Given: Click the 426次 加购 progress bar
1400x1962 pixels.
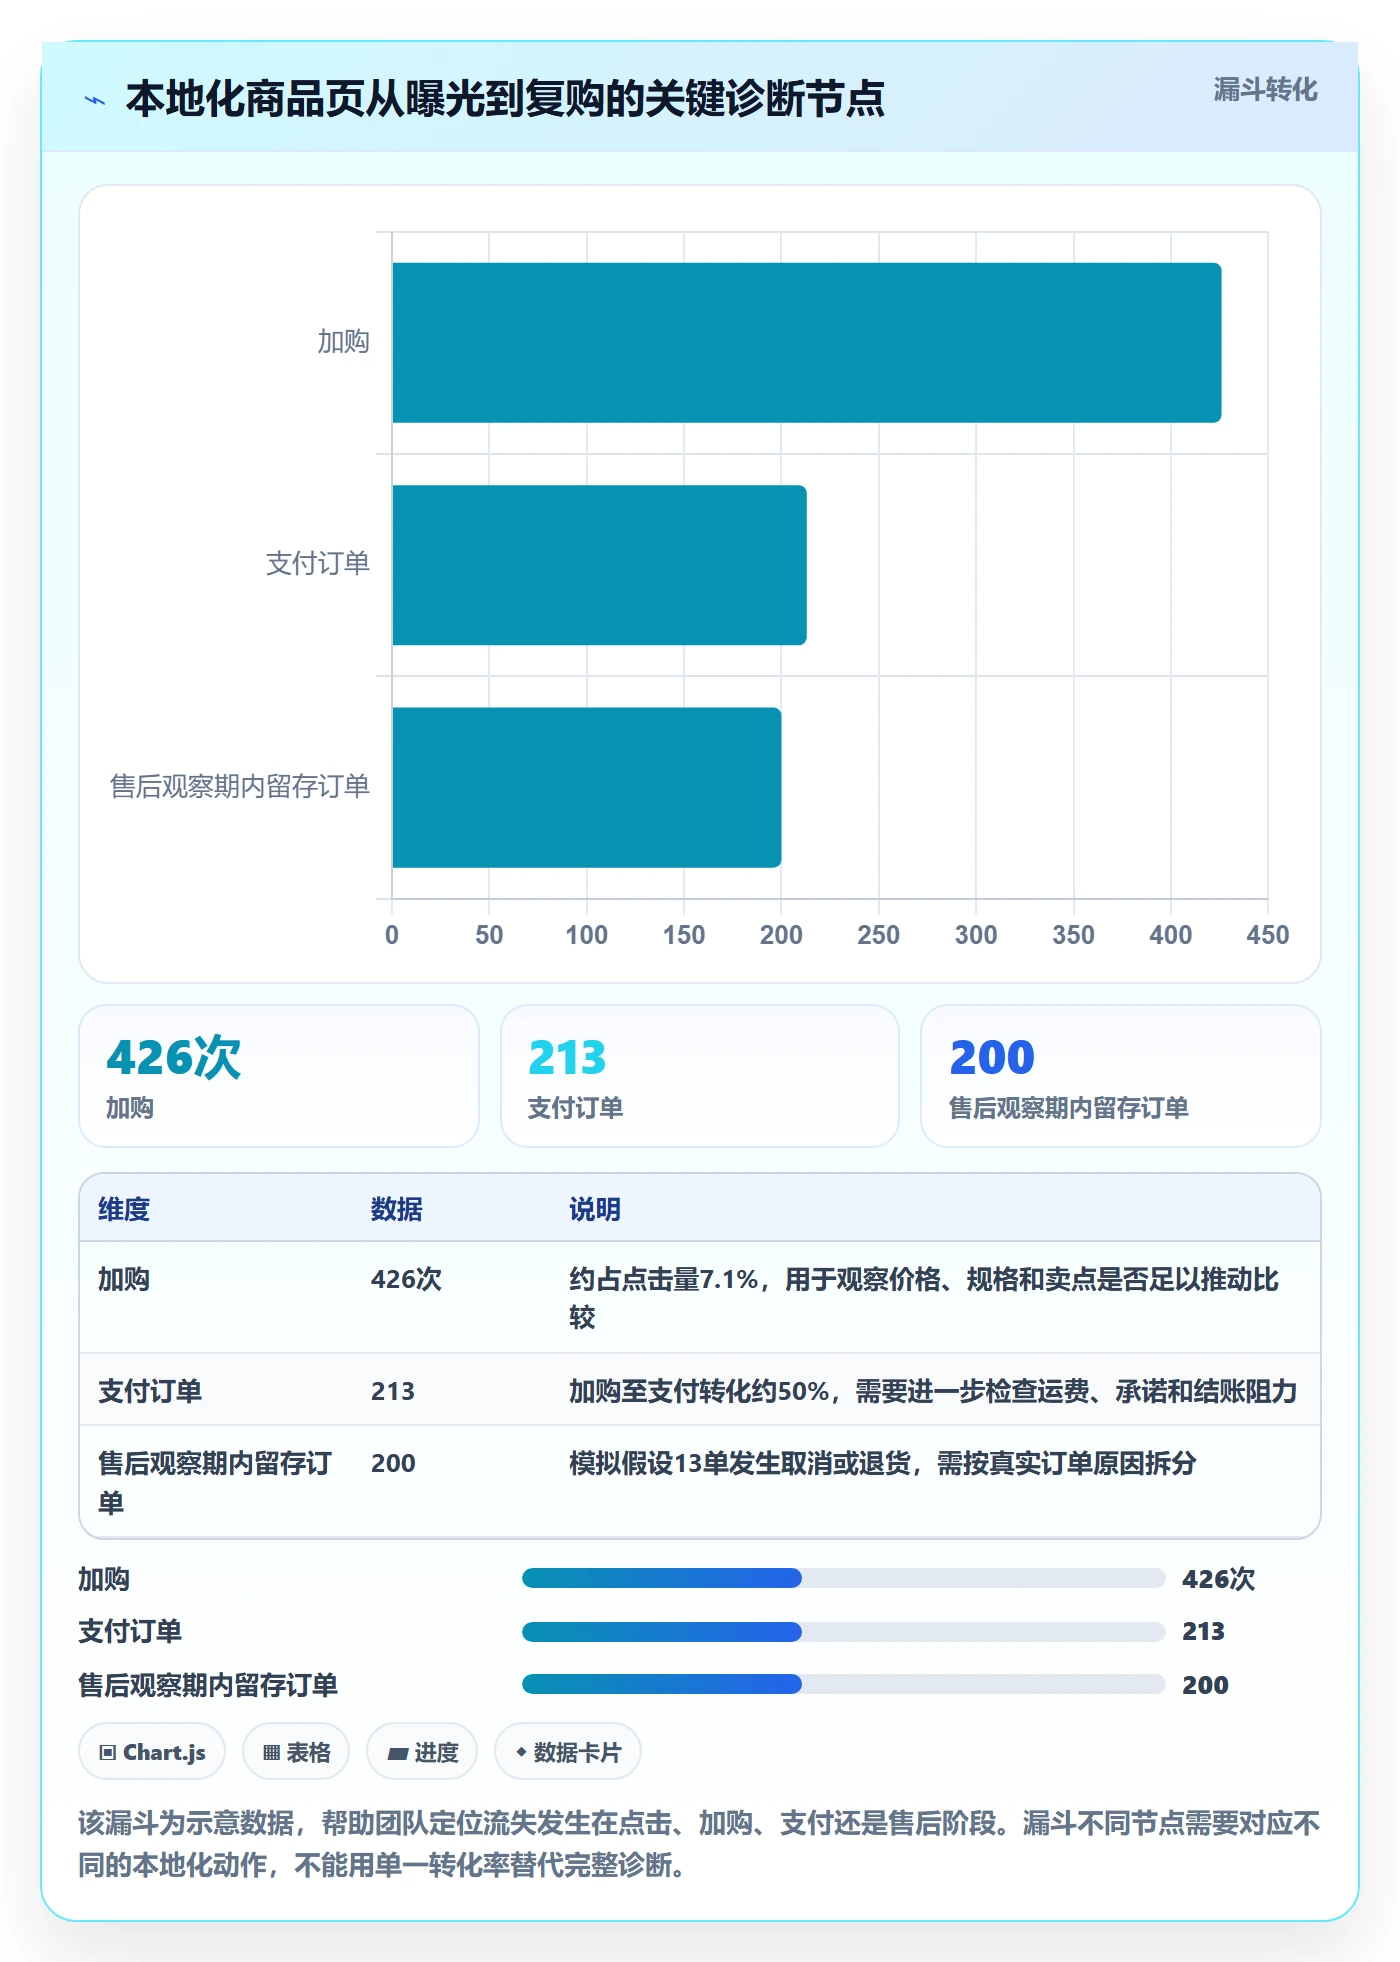Looking at the screenshot, I should click(x=843, y=1578).
